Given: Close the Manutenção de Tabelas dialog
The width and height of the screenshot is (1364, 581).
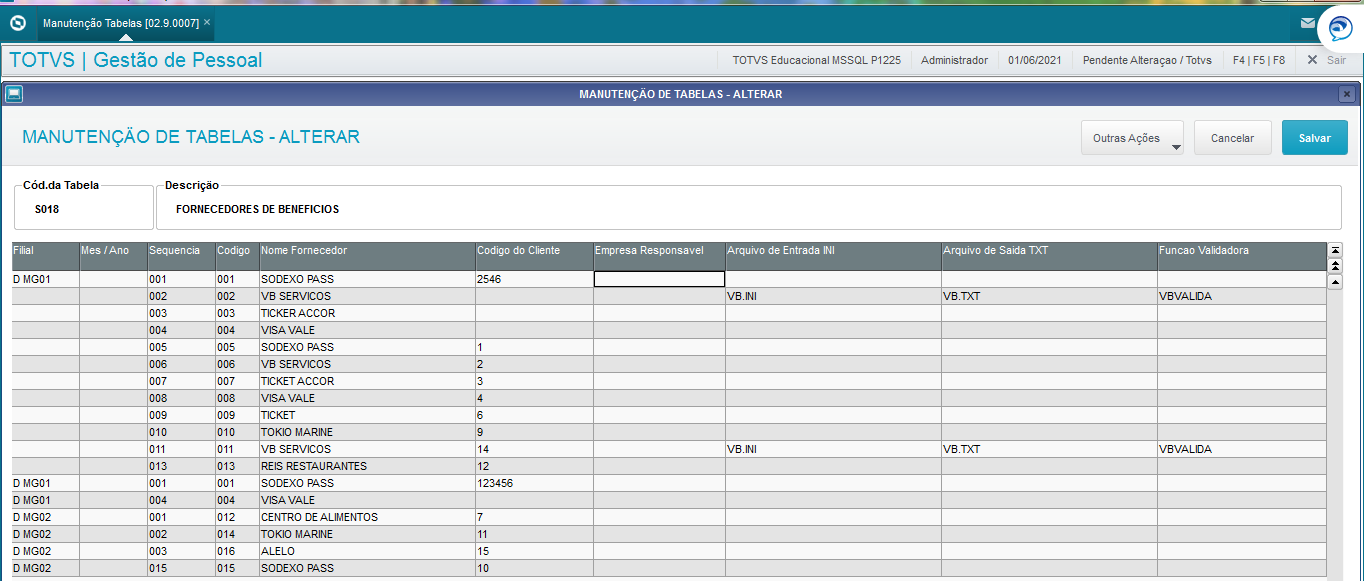Looking at the screenshot, I should [1347, 94].
